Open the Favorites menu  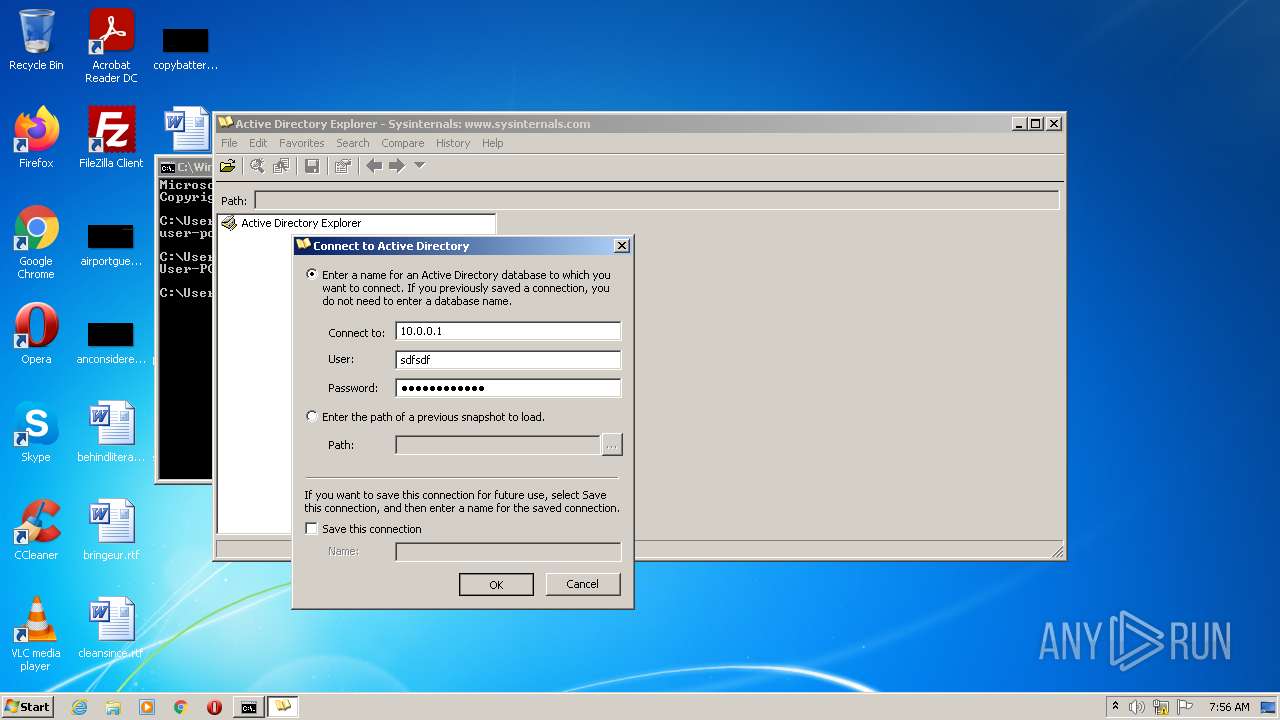pos(301,143)
